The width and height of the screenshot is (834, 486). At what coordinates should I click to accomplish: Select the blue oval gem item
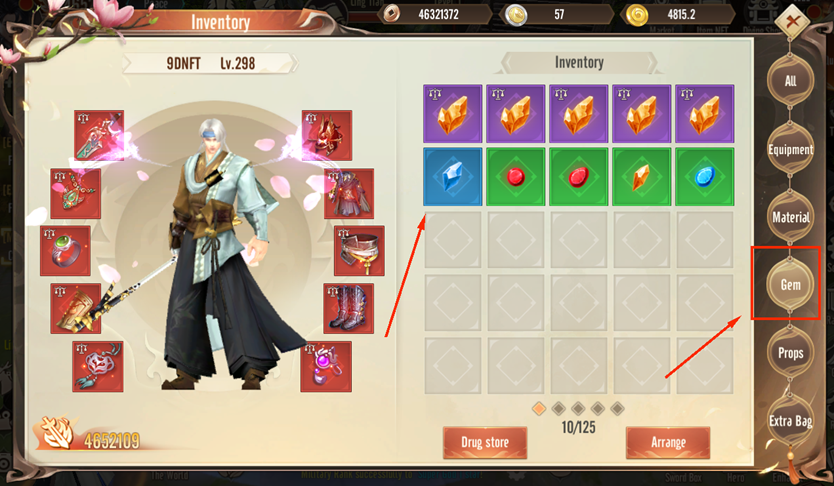704,177
